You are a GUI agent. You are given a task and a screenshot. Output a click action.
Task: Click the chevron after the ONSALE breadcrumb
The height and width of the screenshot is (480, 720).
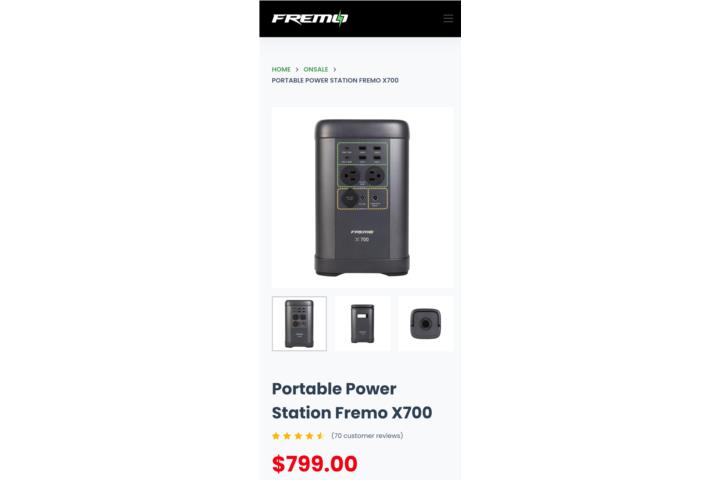pos(335,69)
